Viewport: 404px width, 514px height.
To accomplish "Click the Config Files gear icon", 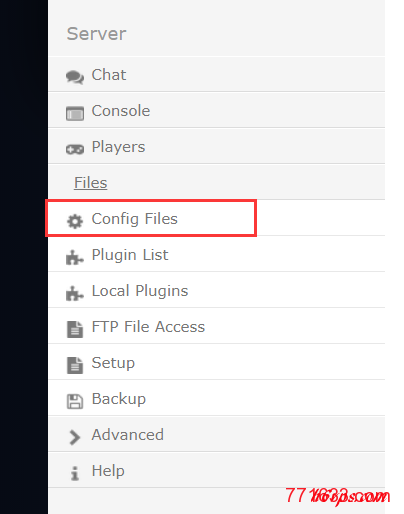I will [x=75, y=221].
